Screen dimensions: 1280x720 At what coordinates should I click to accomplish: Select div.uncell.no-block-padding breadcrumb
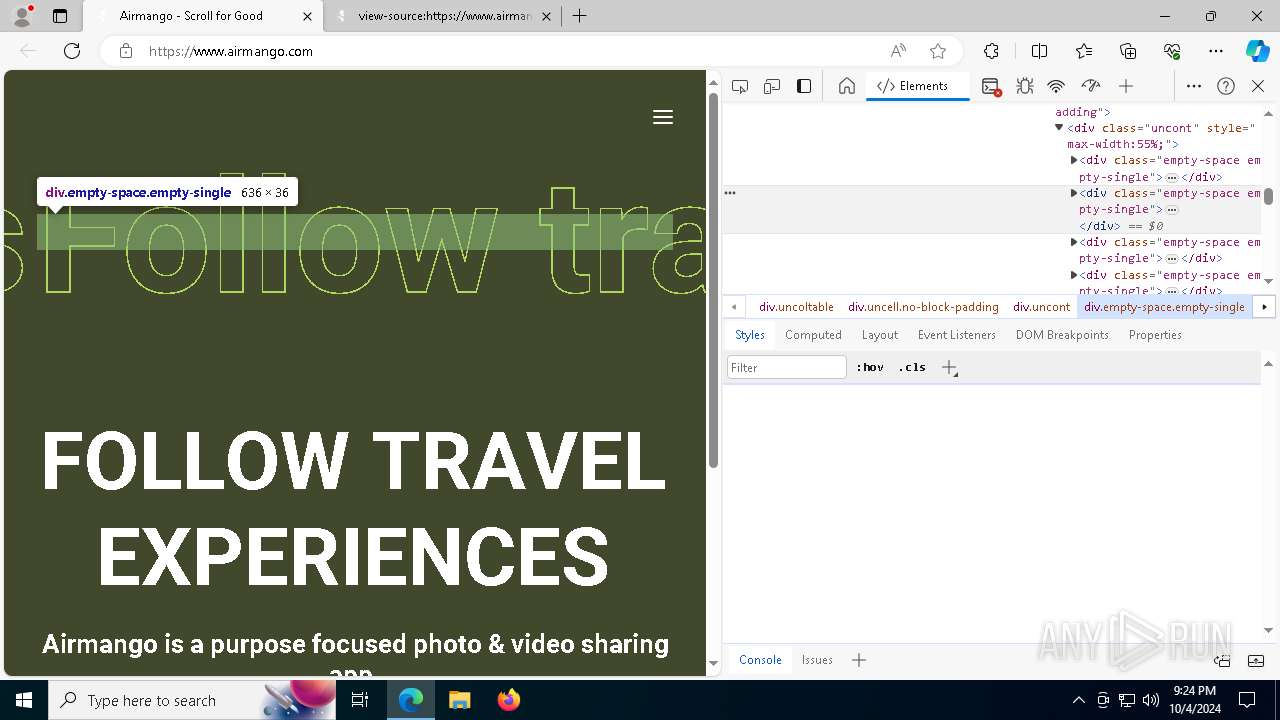(923, 307)
